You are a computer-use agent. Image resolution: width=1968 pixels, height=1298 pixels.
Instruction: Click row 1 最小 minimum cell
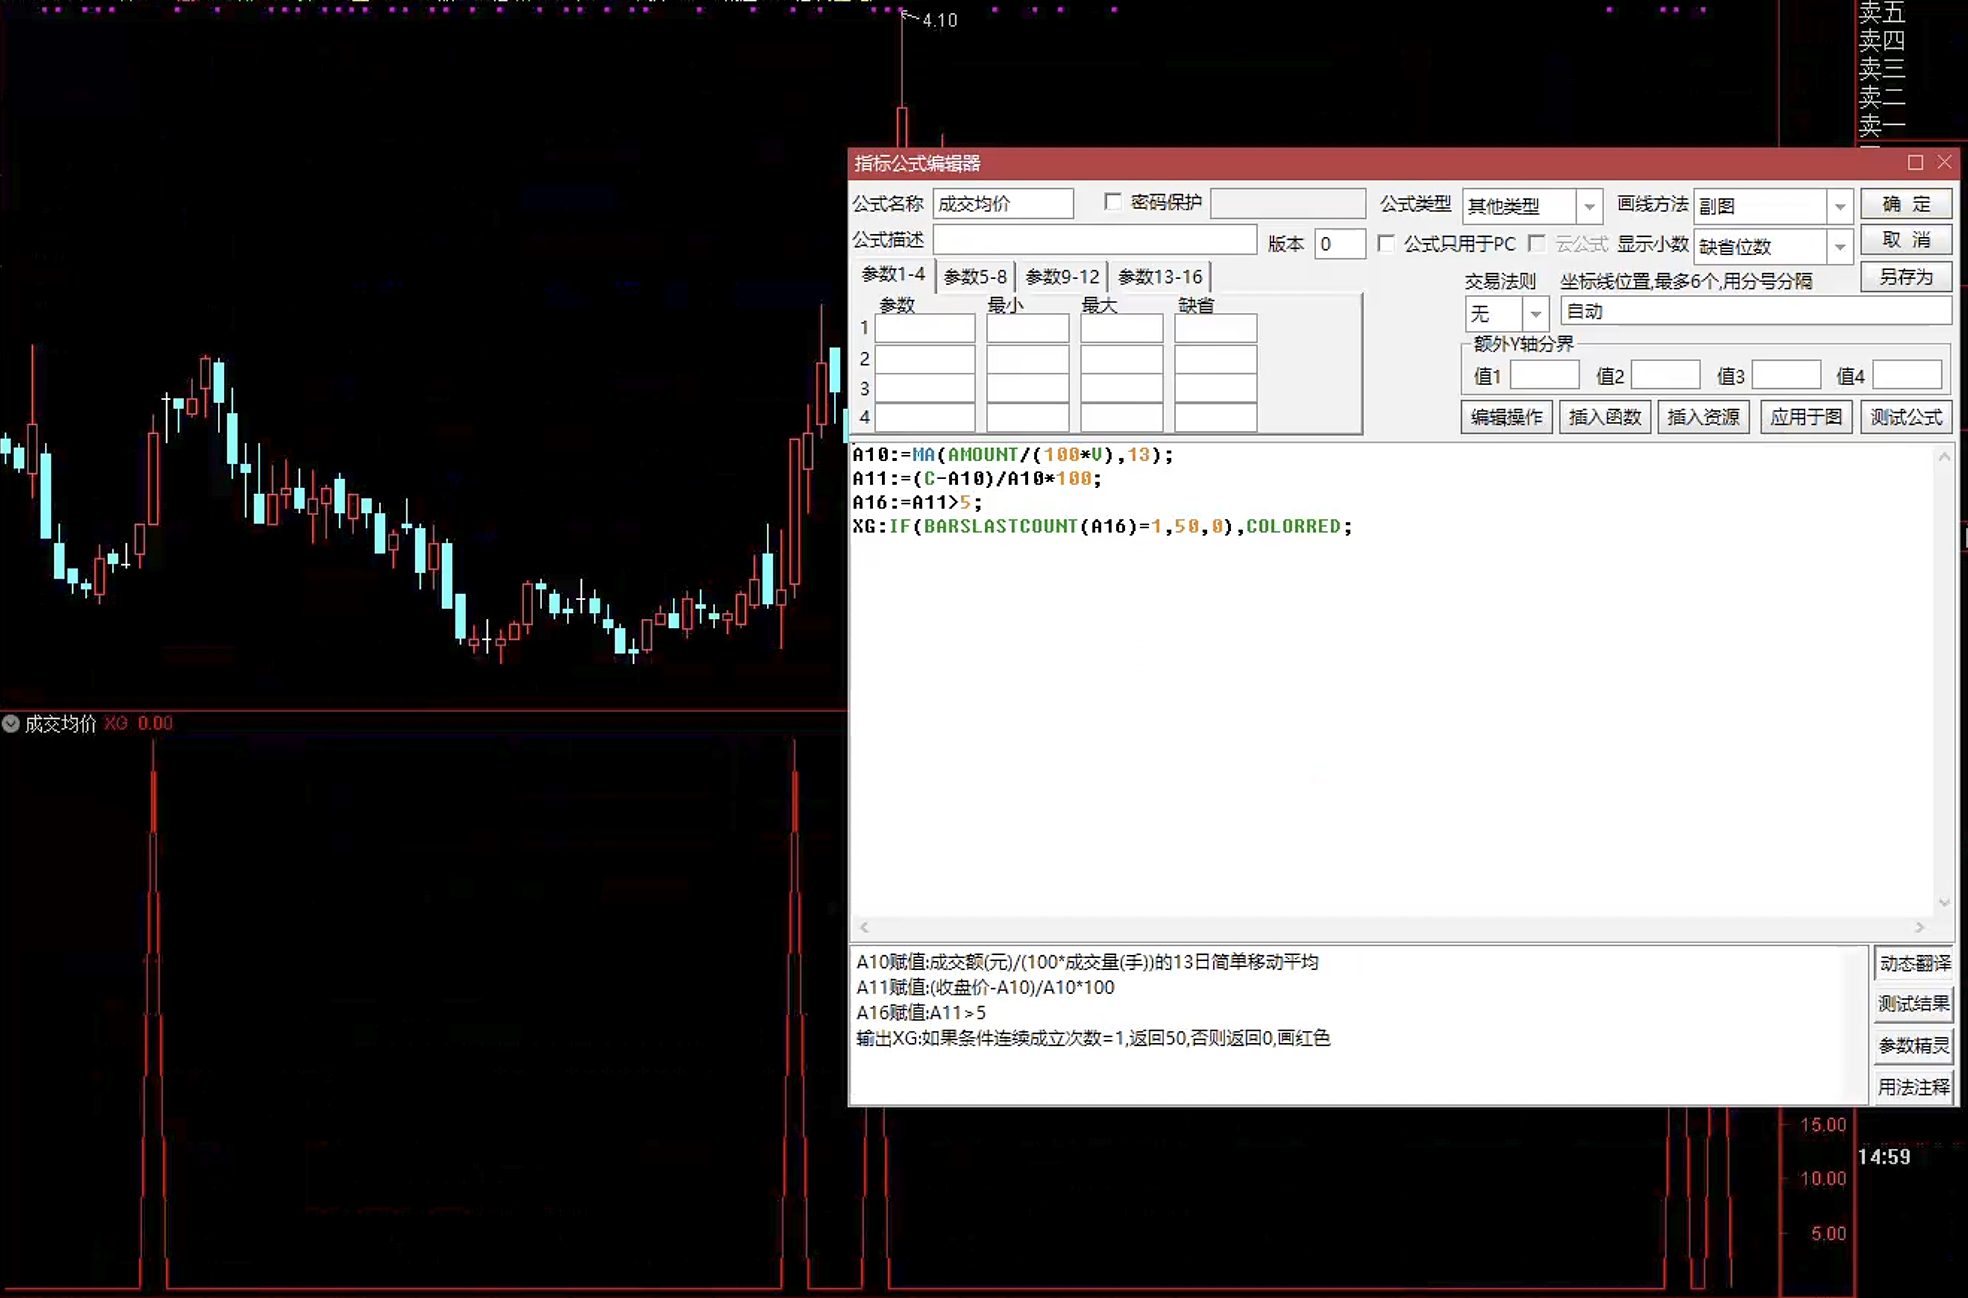coord(1027,328)
